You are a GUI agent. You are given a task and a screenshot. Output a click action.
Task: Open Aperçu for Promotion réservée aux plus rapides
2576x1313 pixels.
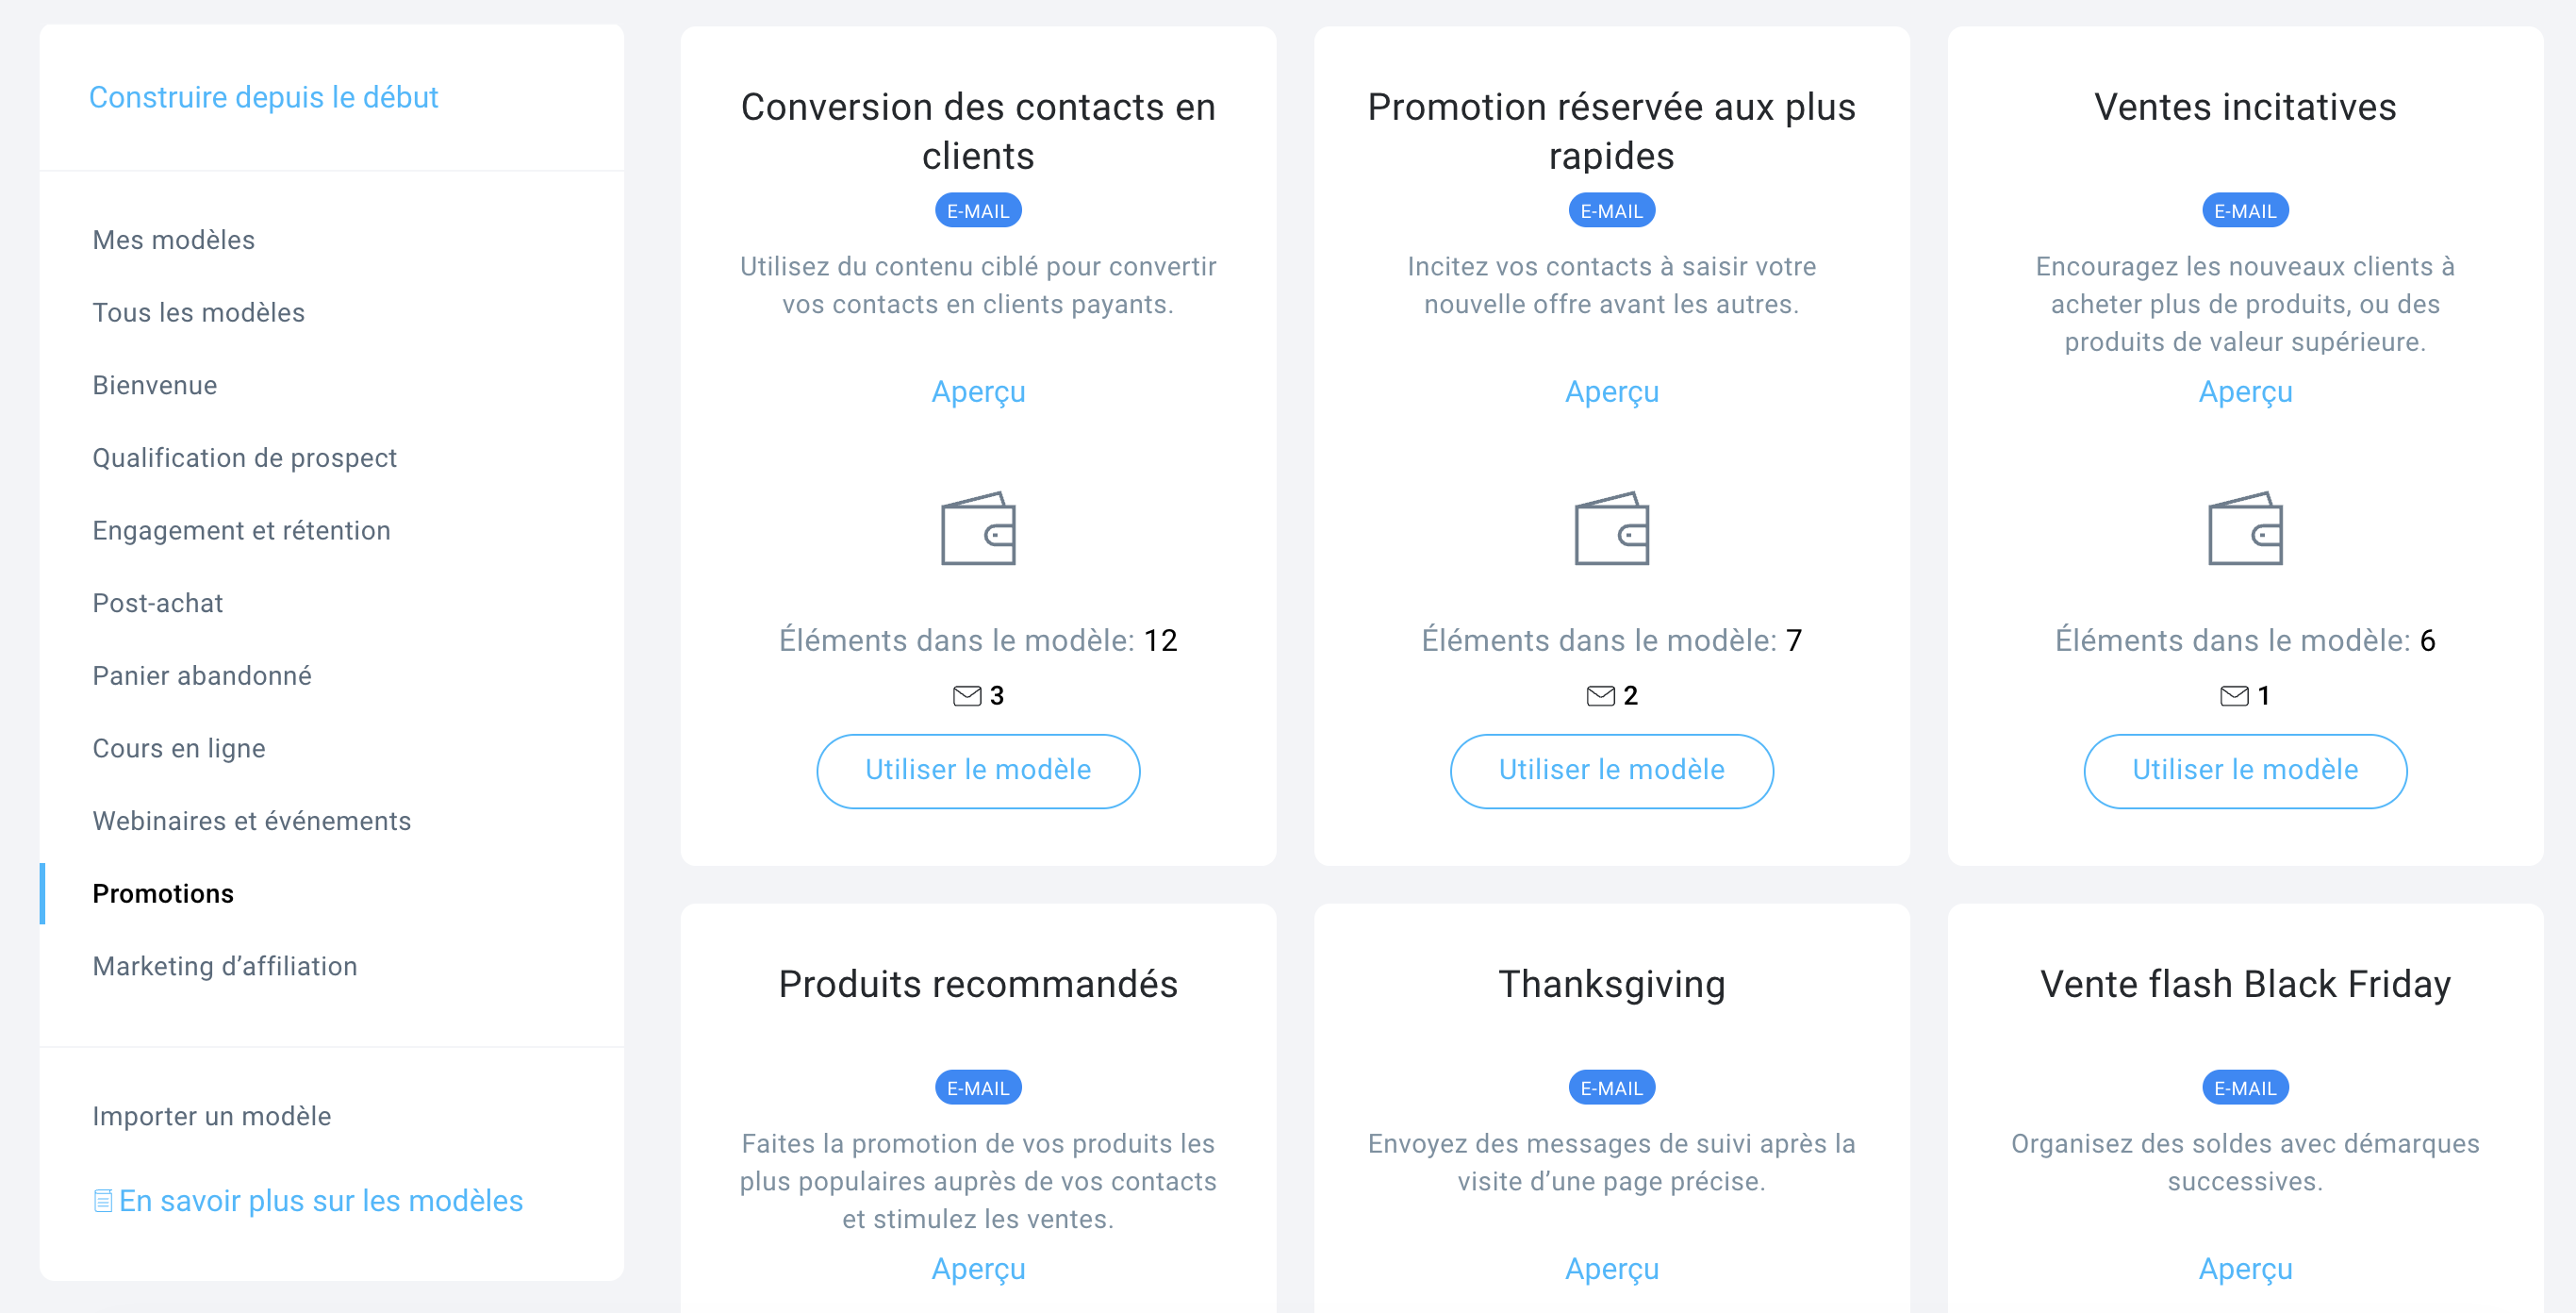click(1611, 391)
